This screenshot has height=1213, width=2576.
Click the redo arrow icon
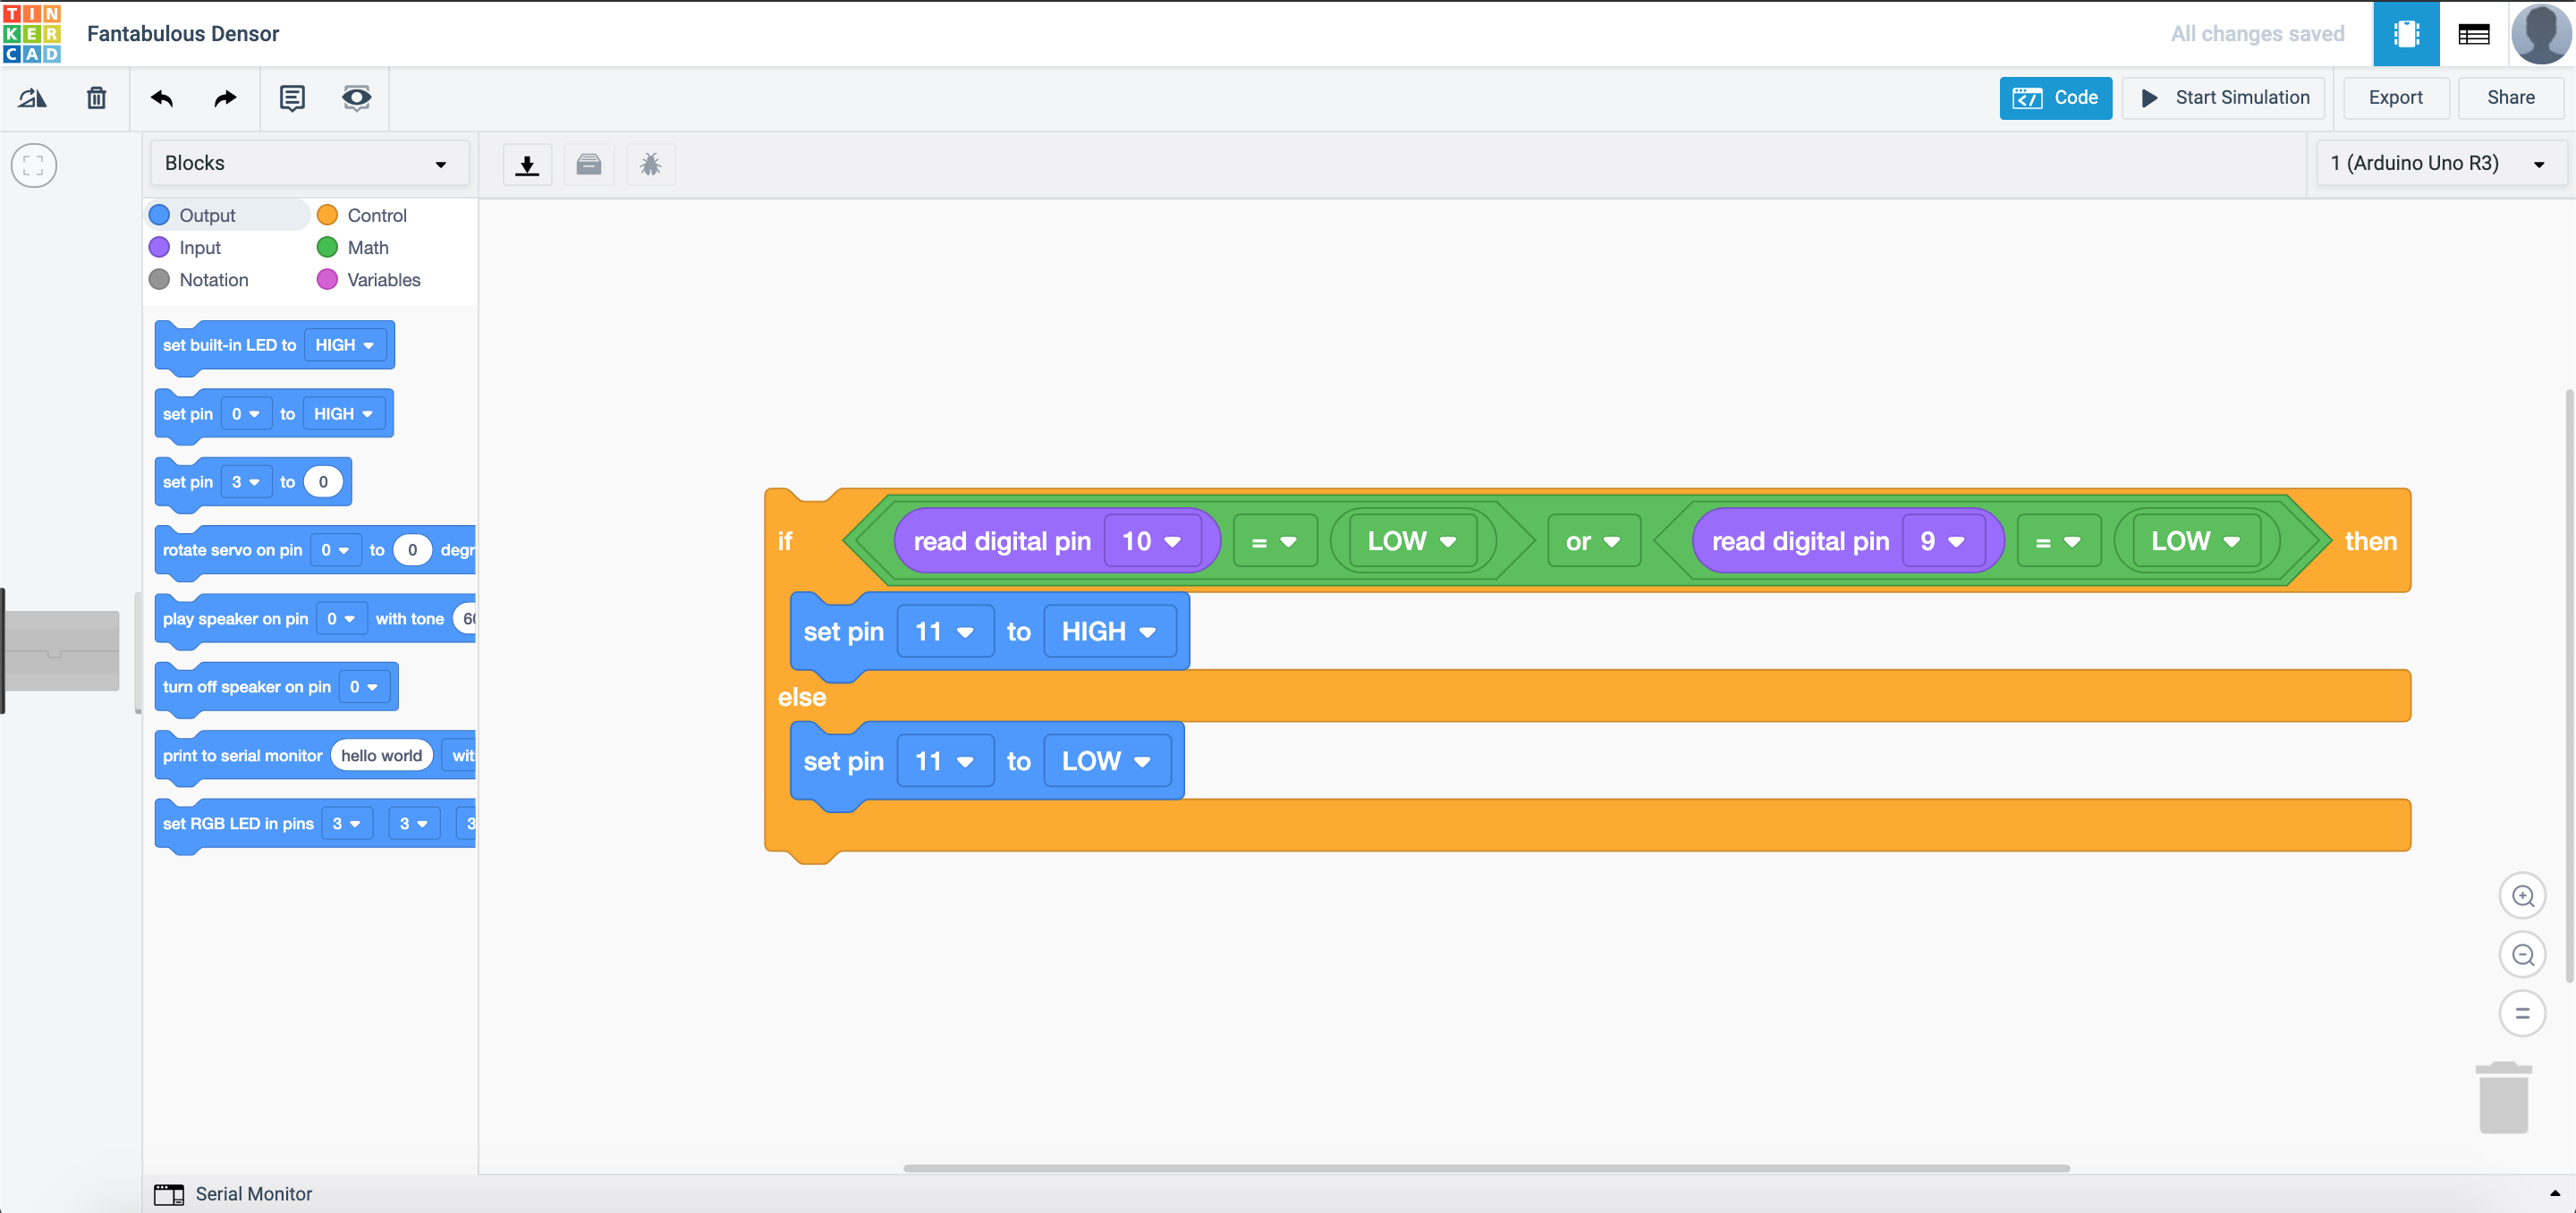(x=226, y=98)
